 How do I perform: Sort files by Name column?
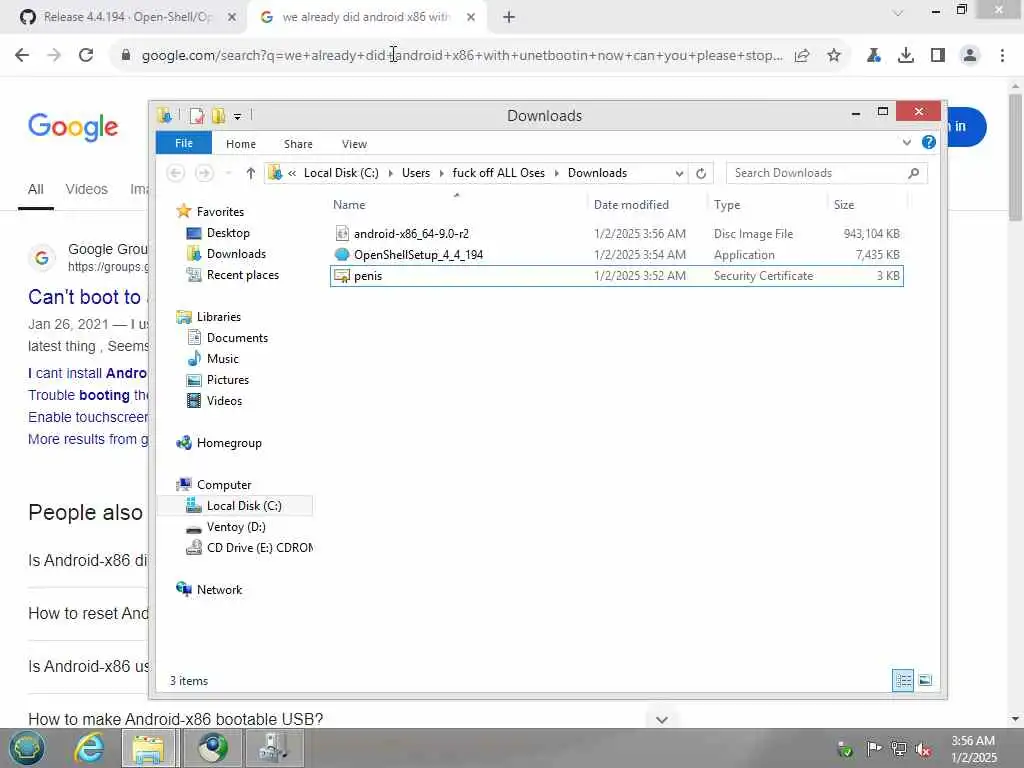[457, 204]
